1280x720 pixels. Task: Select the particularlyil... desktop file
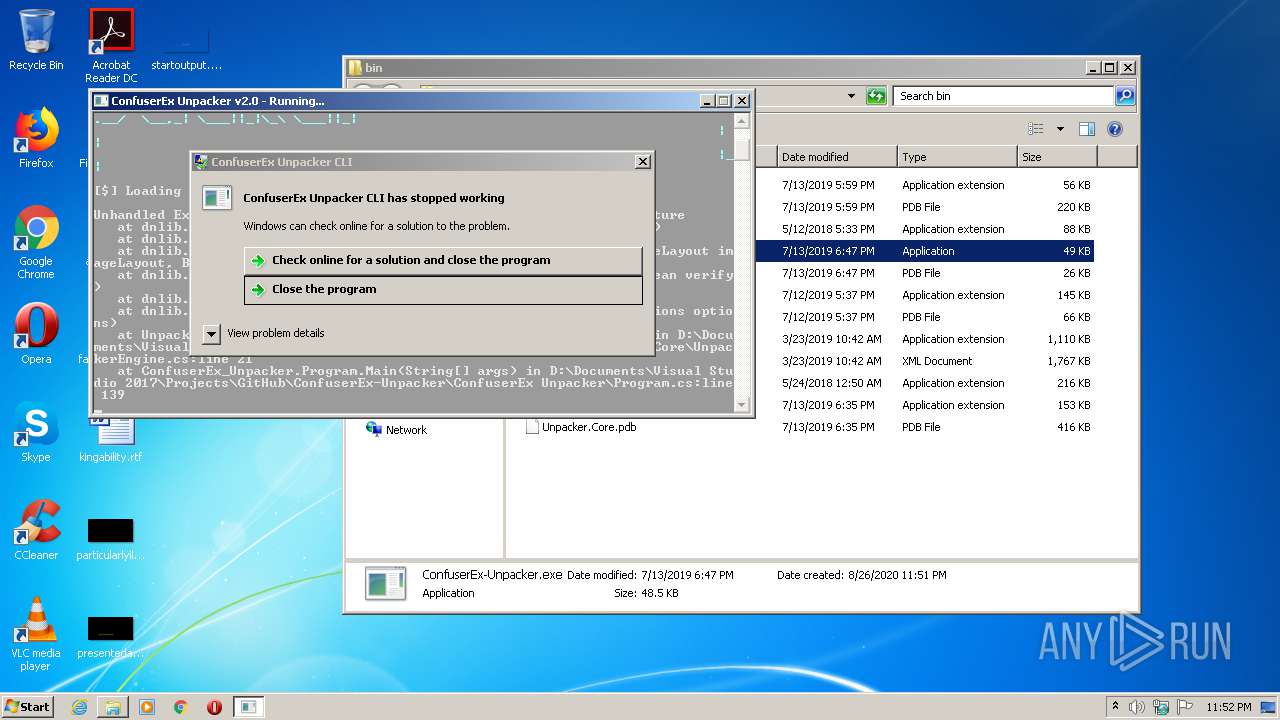[111, 538]
